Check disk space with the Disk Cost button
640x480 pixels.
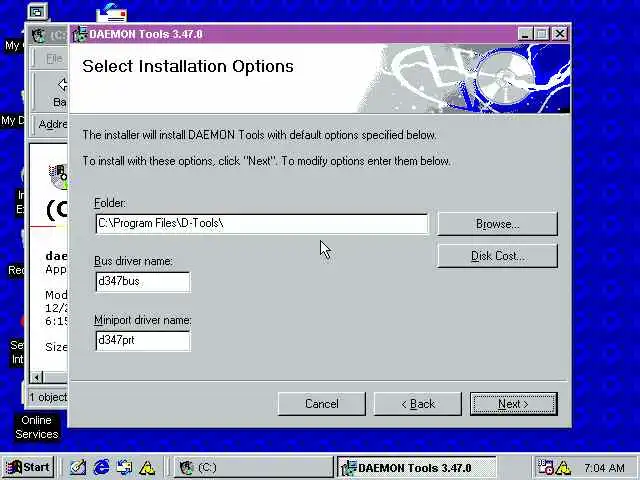pos(497,256)
